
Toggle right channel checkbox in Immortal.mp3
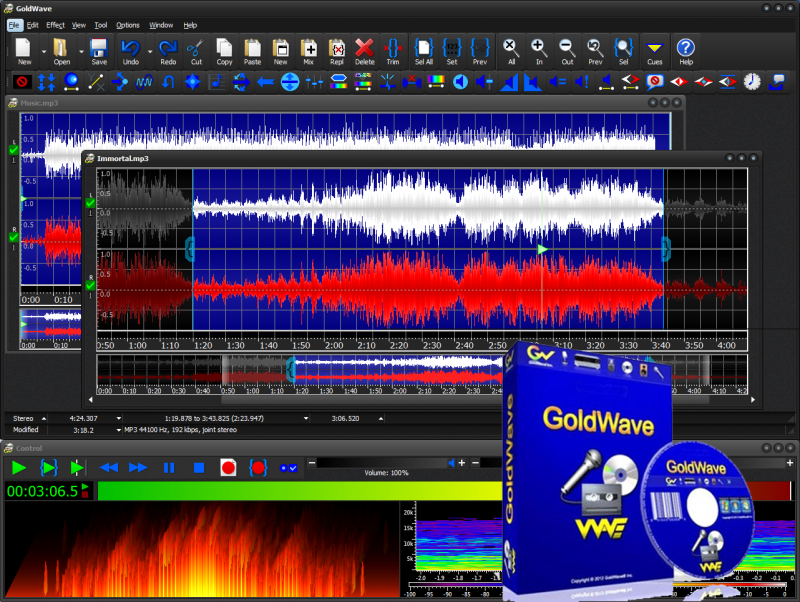(x=90, y=285)
